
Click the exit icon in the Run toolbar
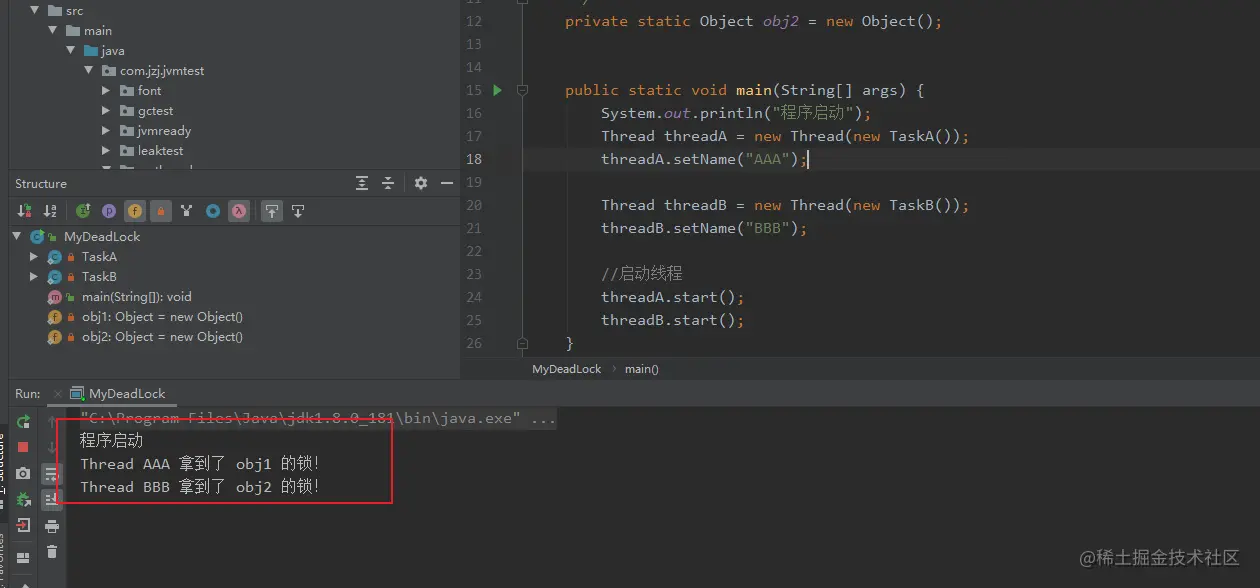[23, 525]
